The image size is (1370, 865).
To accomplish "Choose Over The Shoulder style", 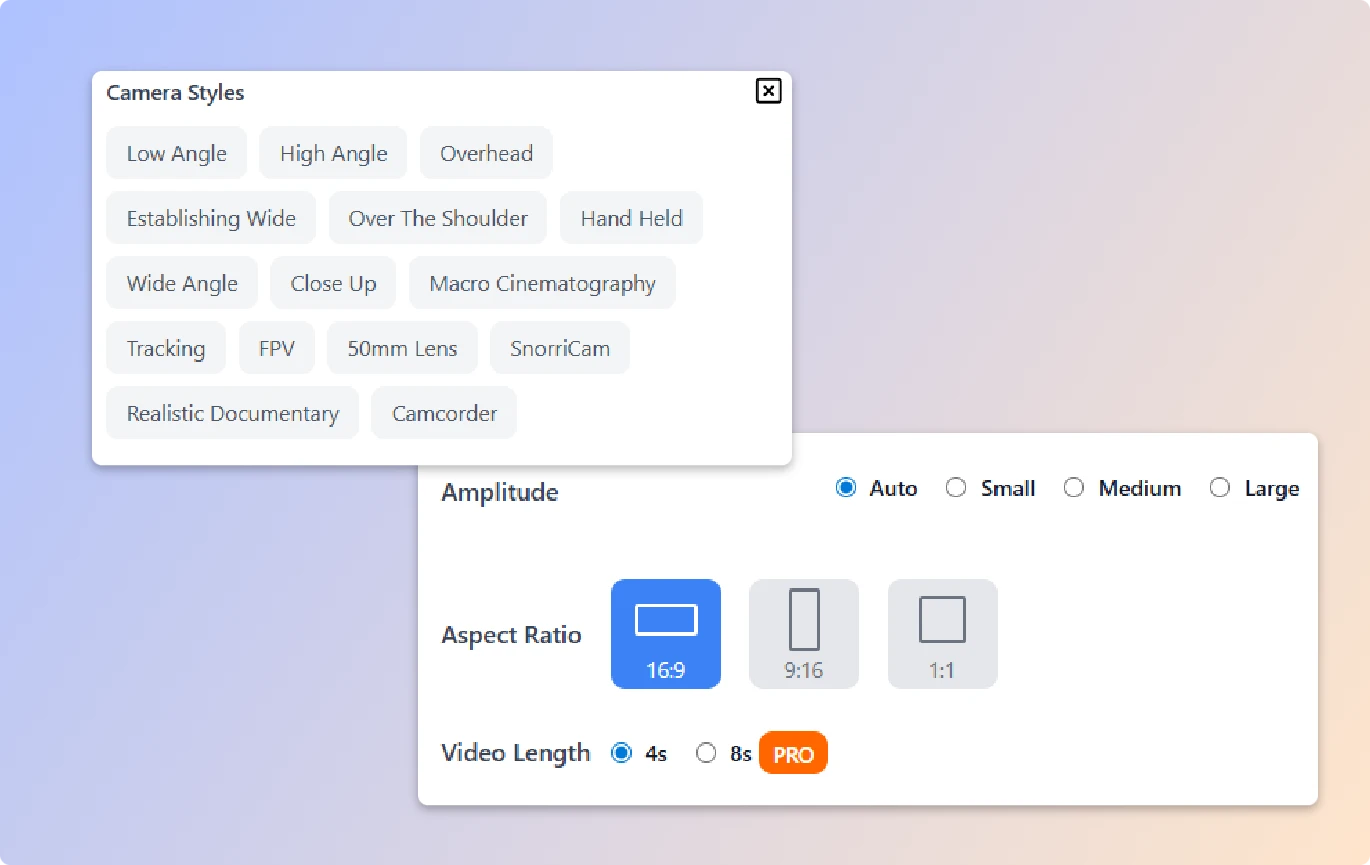I will [x=438, y=218].
